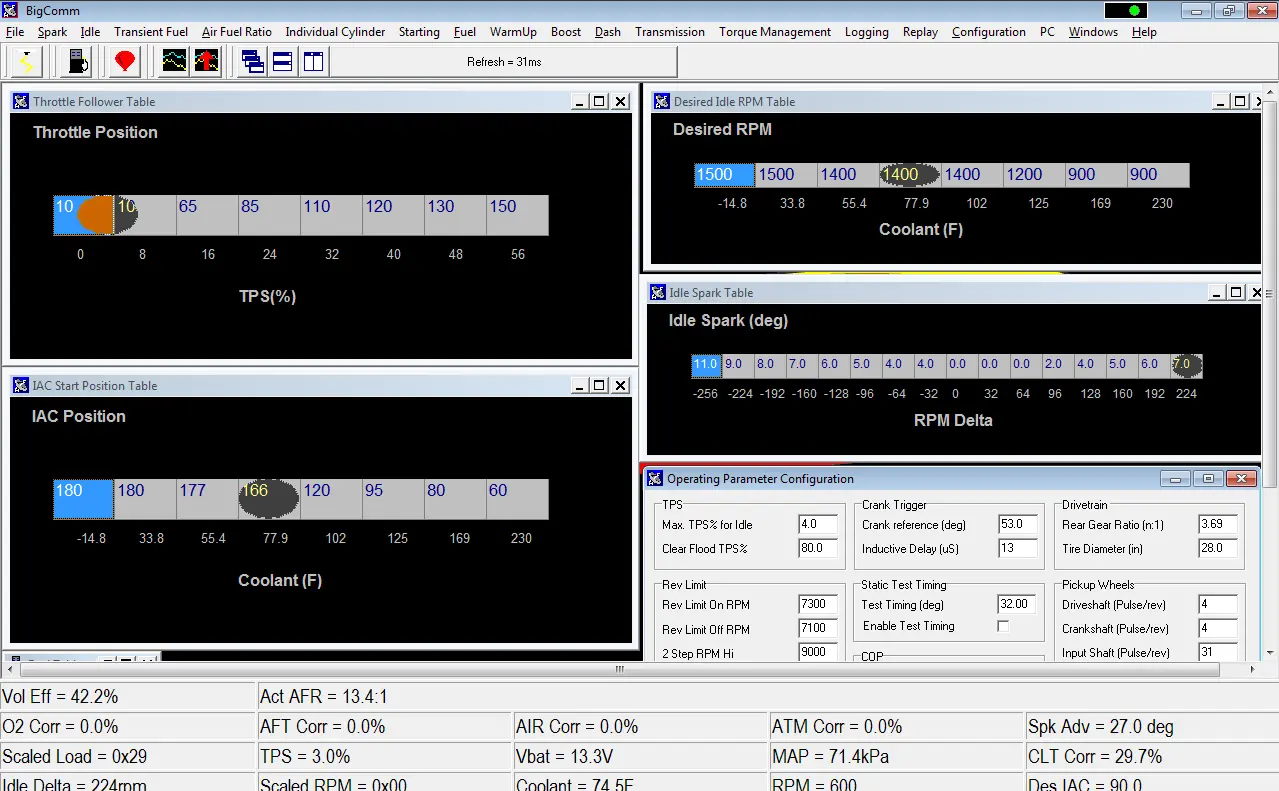Screen dimensions: 1279x791
Task: Click the tile vertically toolbar icon
Action: [314, 62]
